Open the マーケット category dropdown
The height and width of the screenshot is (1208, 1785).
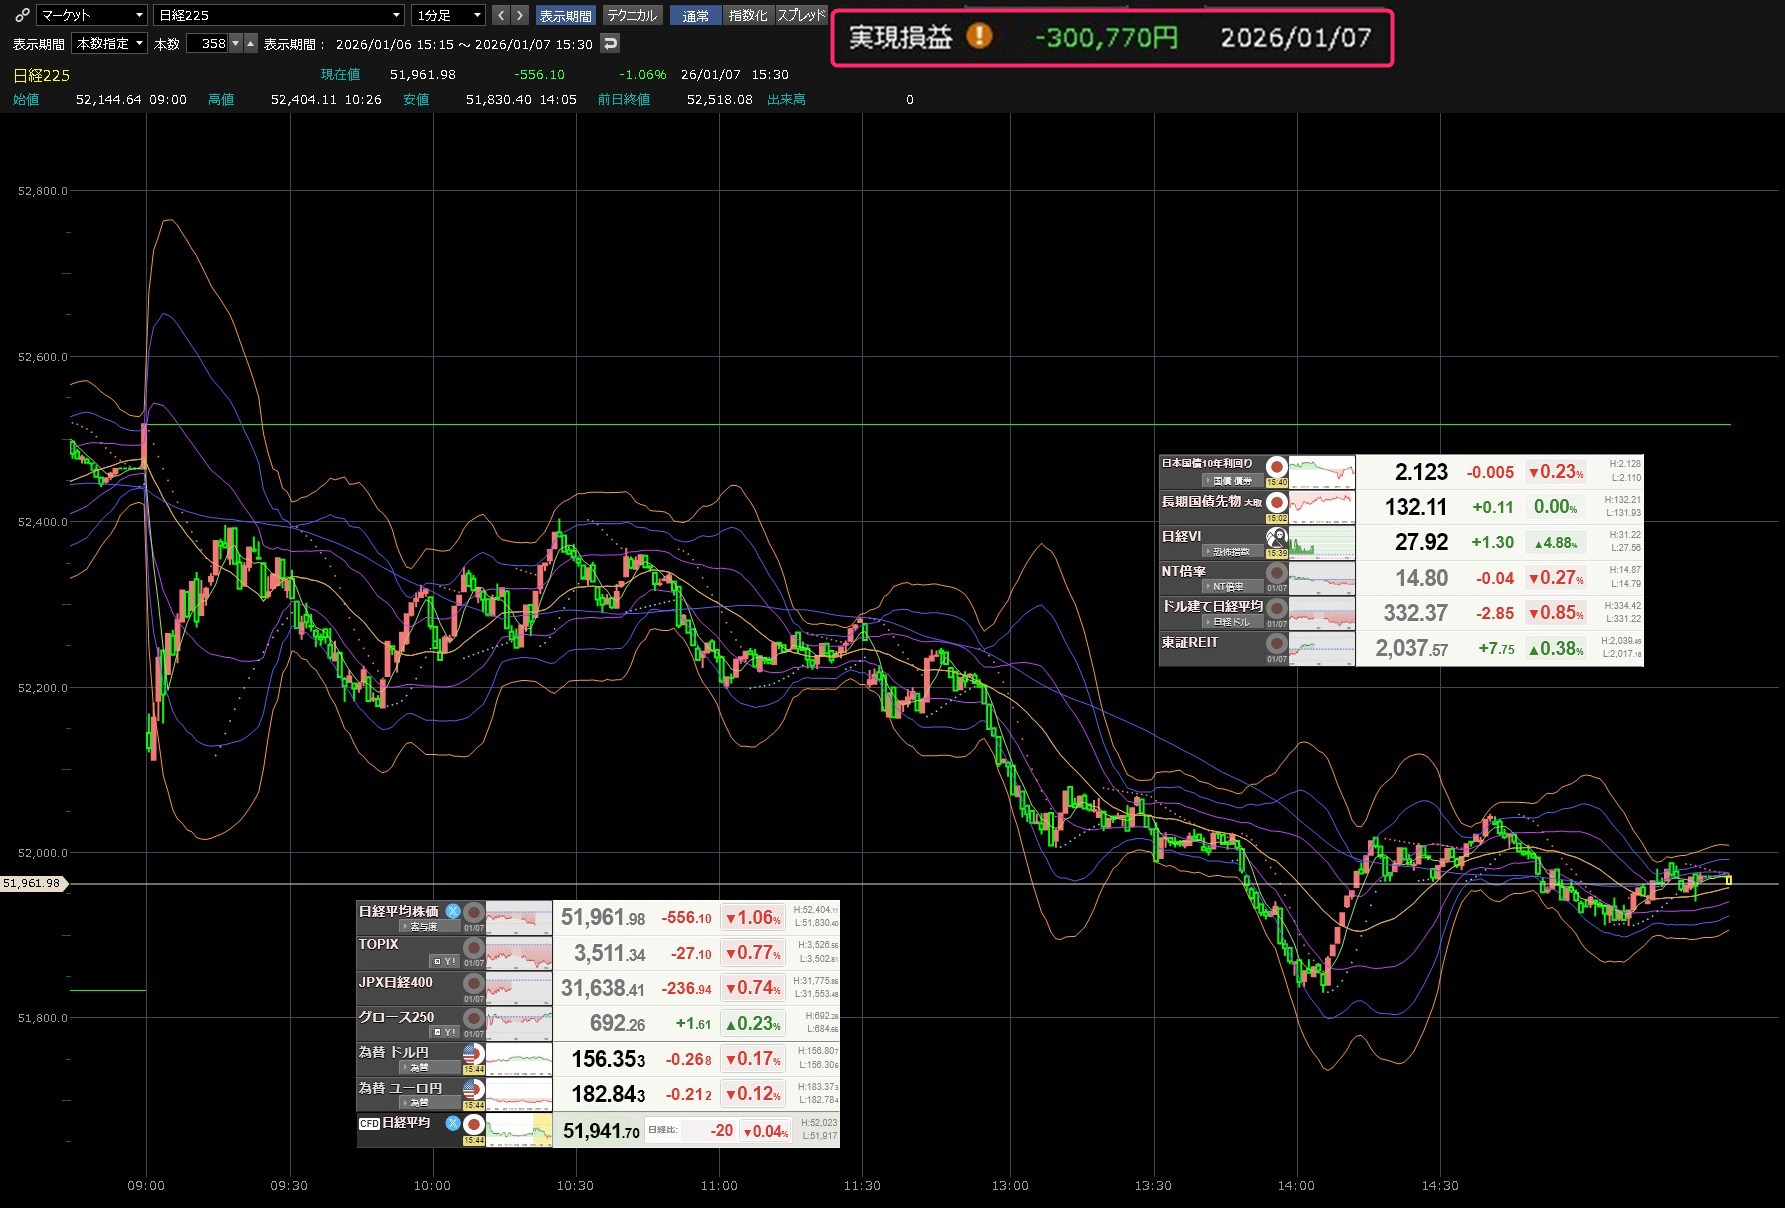click(92, 15)
